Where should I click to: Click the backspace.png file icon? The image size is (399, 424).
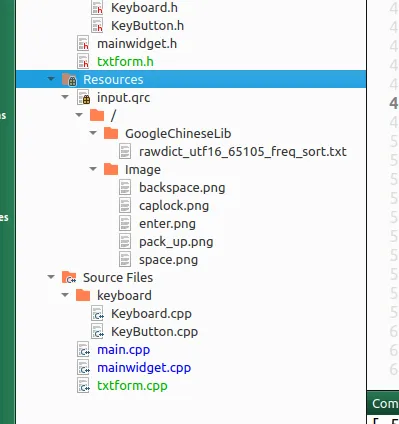click(125, 187)
